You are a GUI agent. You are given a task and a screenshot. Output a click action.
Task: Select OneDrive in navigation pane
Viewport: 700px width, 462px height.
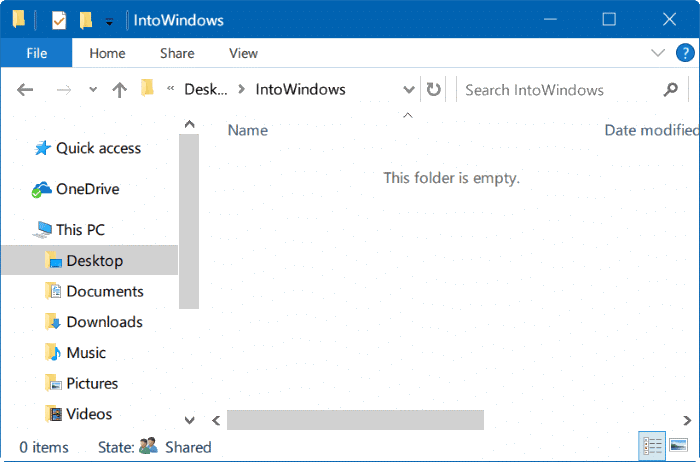coord(88,189)
